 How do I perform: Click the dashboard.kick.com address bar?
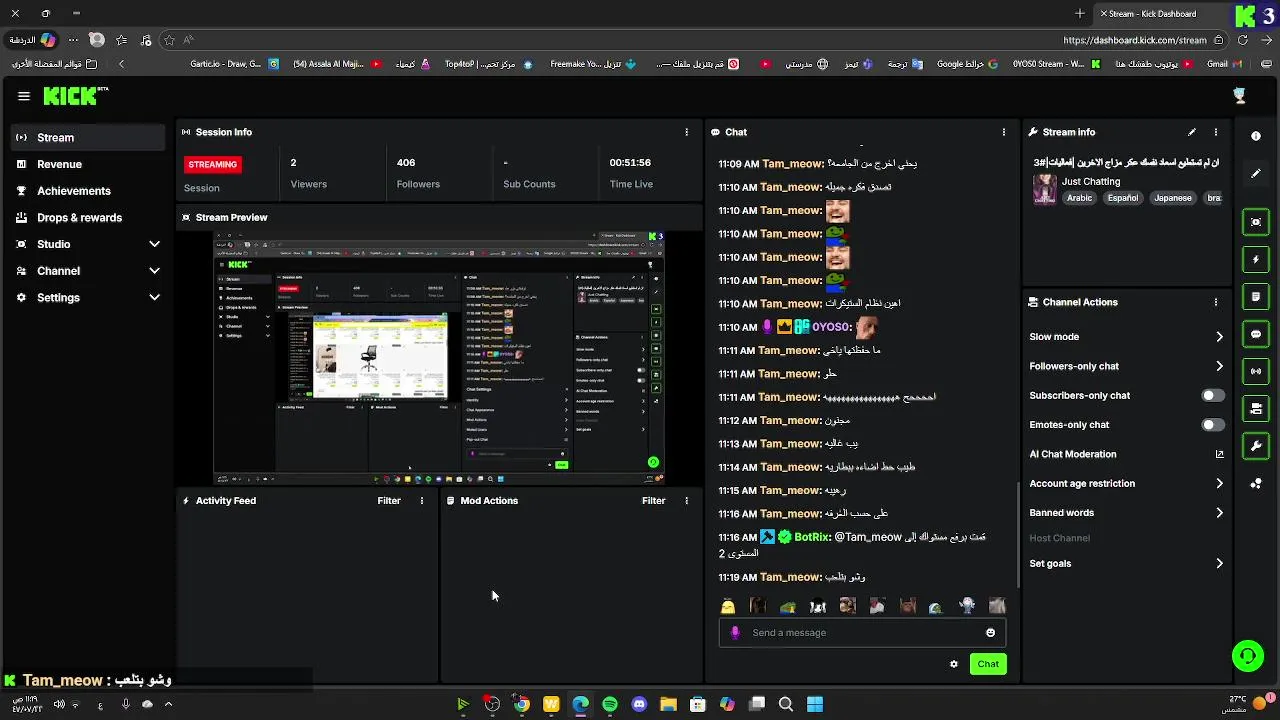(1135, 40)
